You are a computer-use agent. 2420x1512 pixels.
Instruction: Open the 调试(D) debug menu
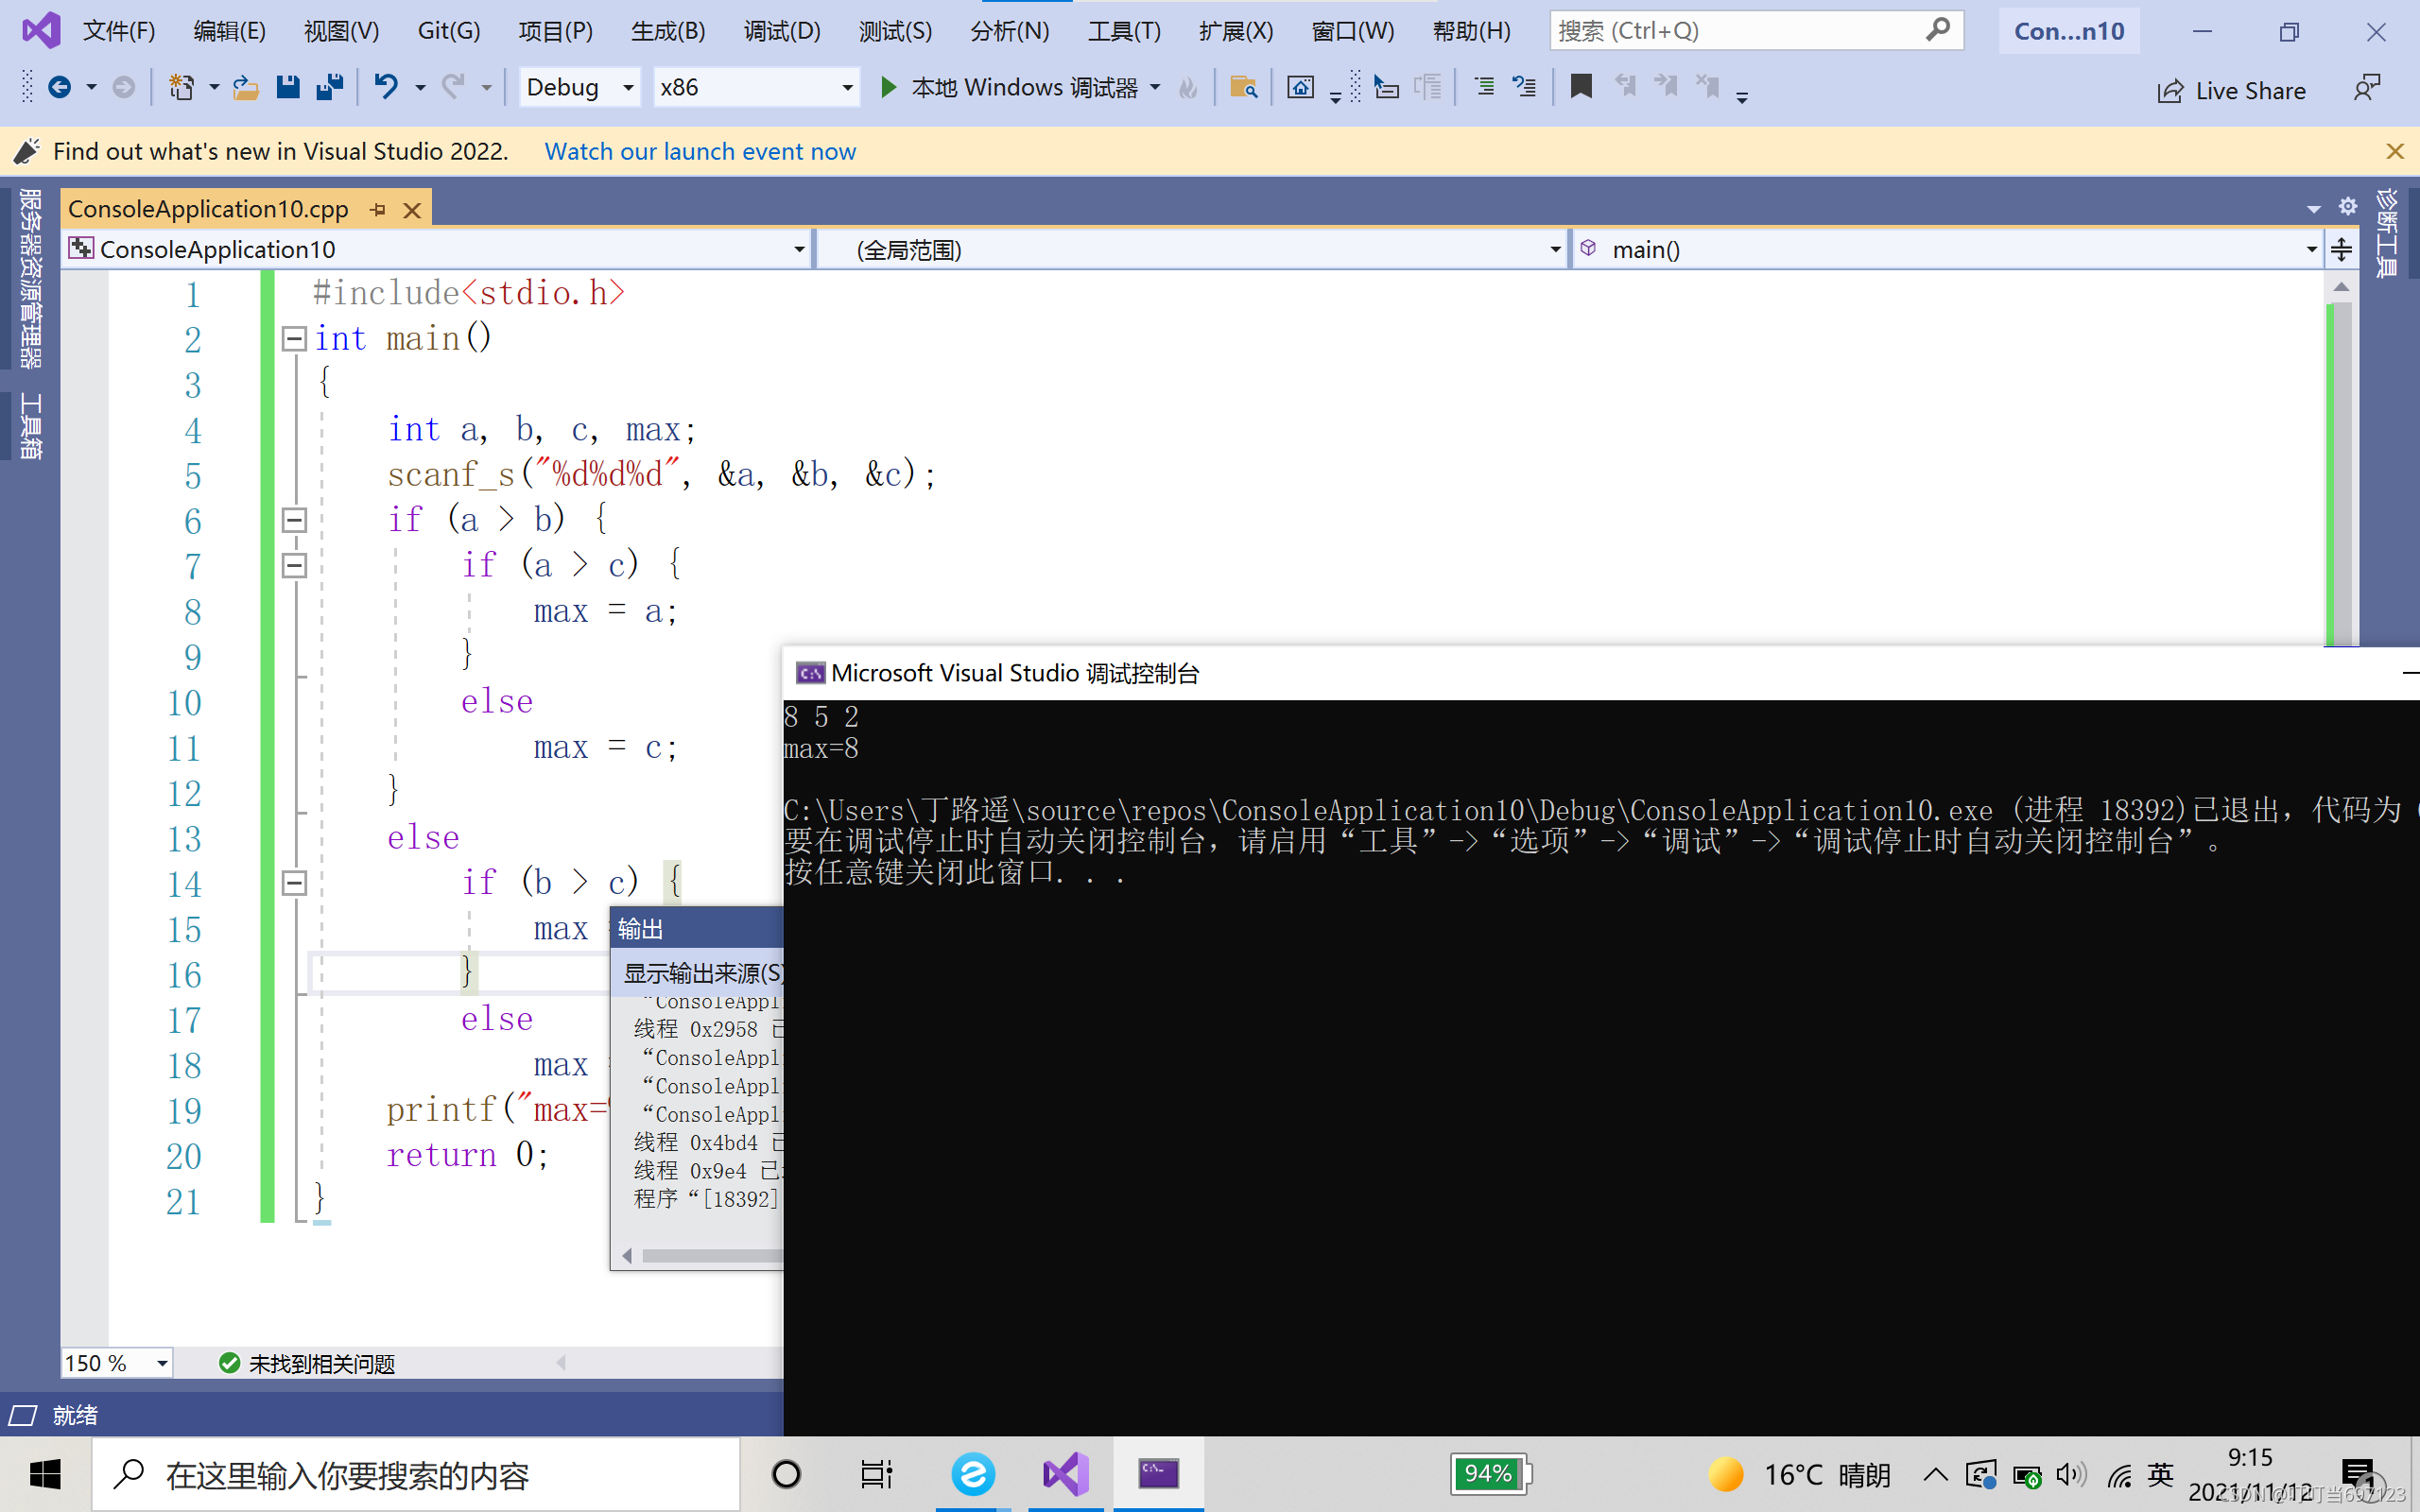[x=783, y=29]
